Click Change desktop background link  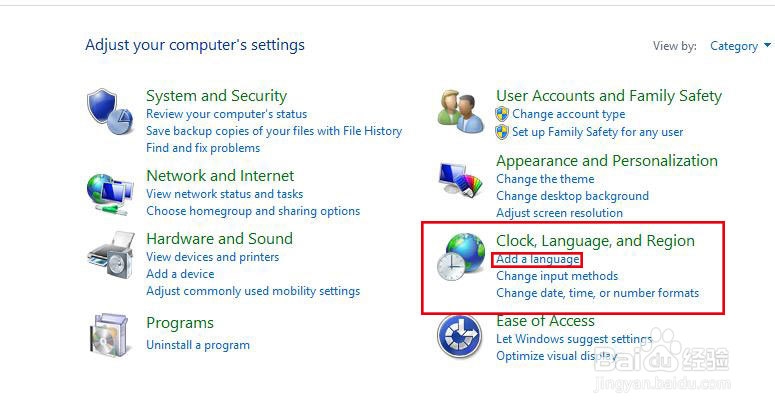click(572, 196)
